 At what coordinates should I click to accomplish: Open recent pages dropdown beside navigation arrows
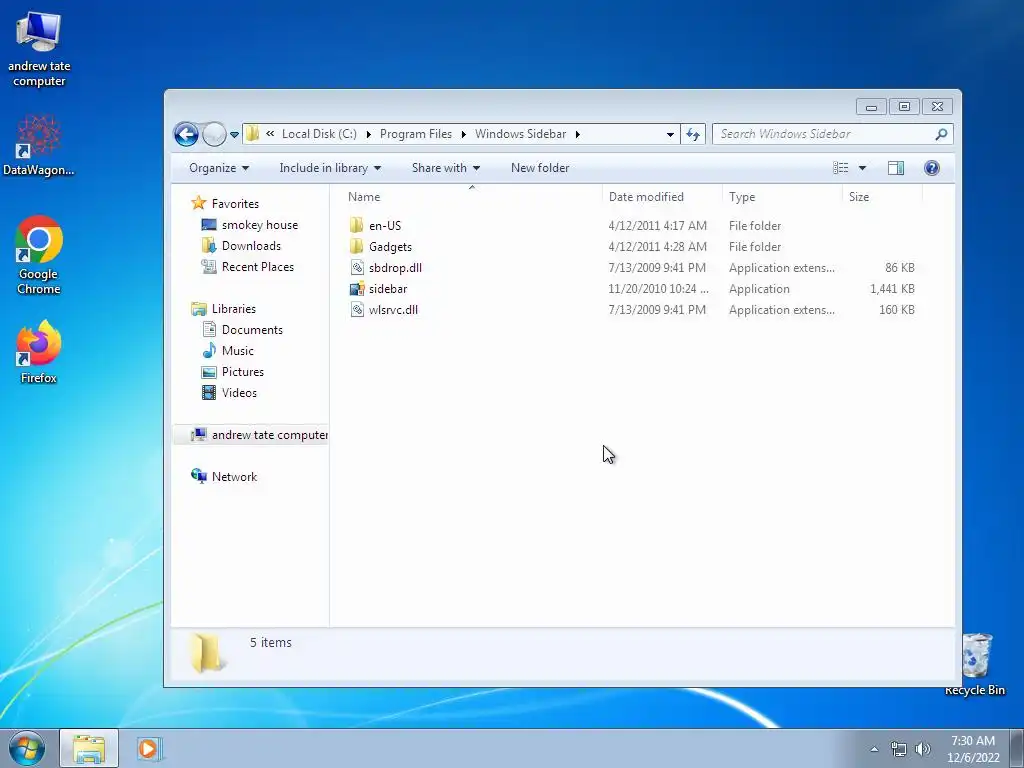click(234, 135)
